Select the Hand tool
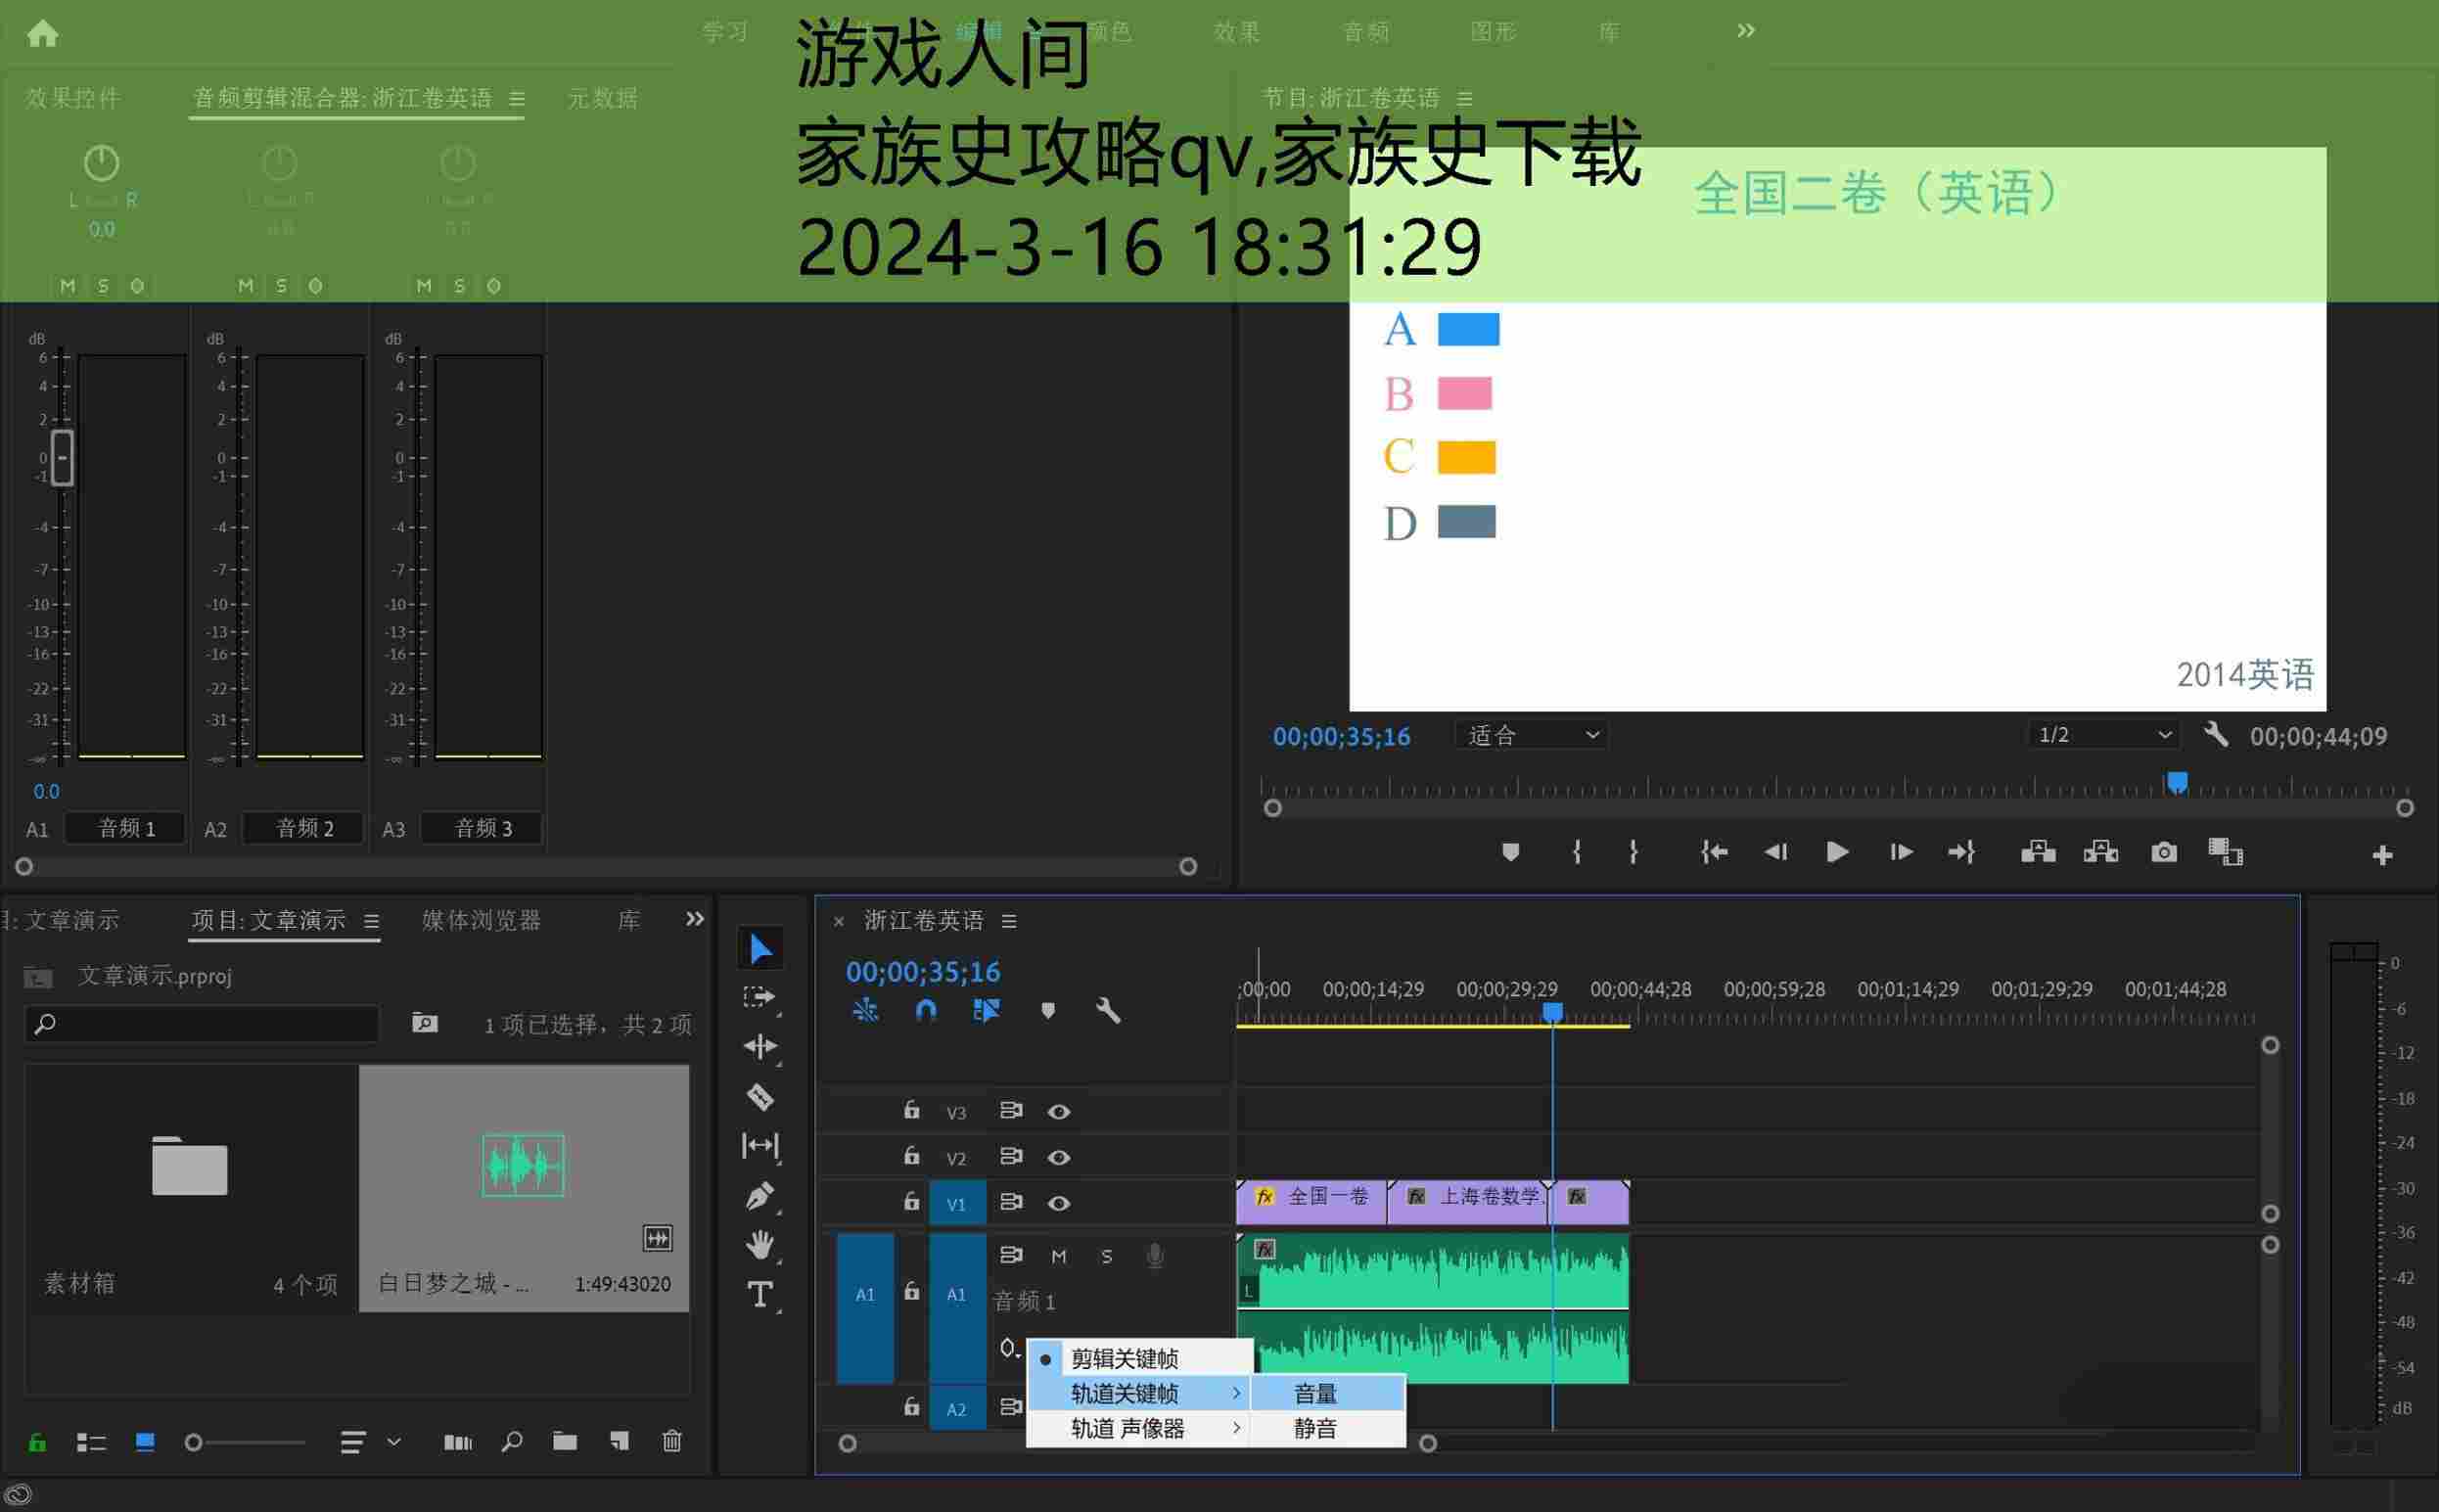Screen dimensions: 2439x1512 [760, 1245]
